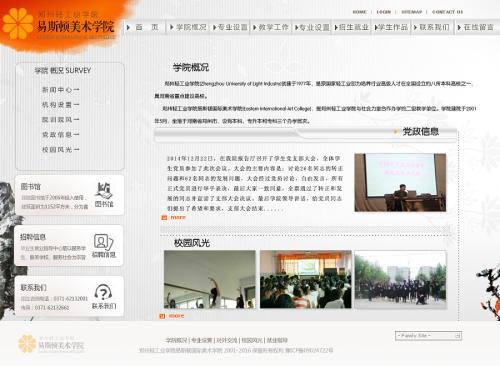Open 院训院风 in the sidebar menu

pyautogui.click(x=60, y=120)
